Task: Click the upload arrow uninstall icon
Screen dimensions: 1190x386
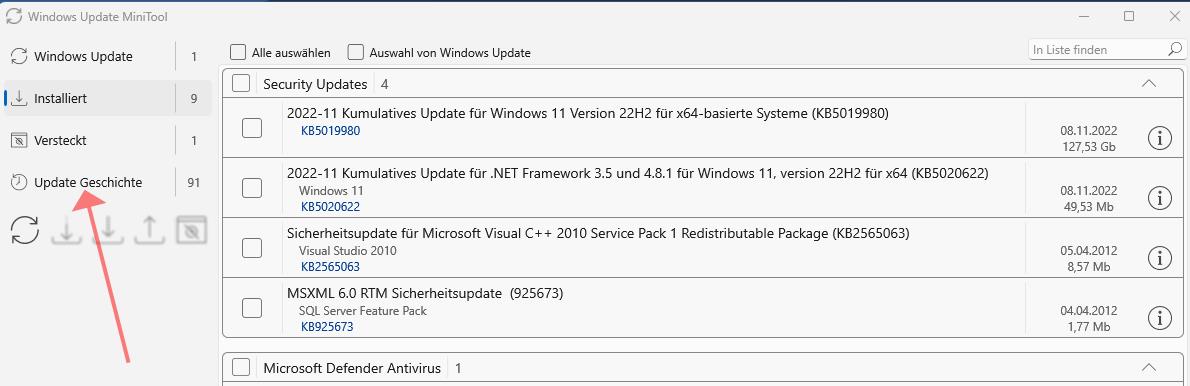Action: click(x=150, y=230)
